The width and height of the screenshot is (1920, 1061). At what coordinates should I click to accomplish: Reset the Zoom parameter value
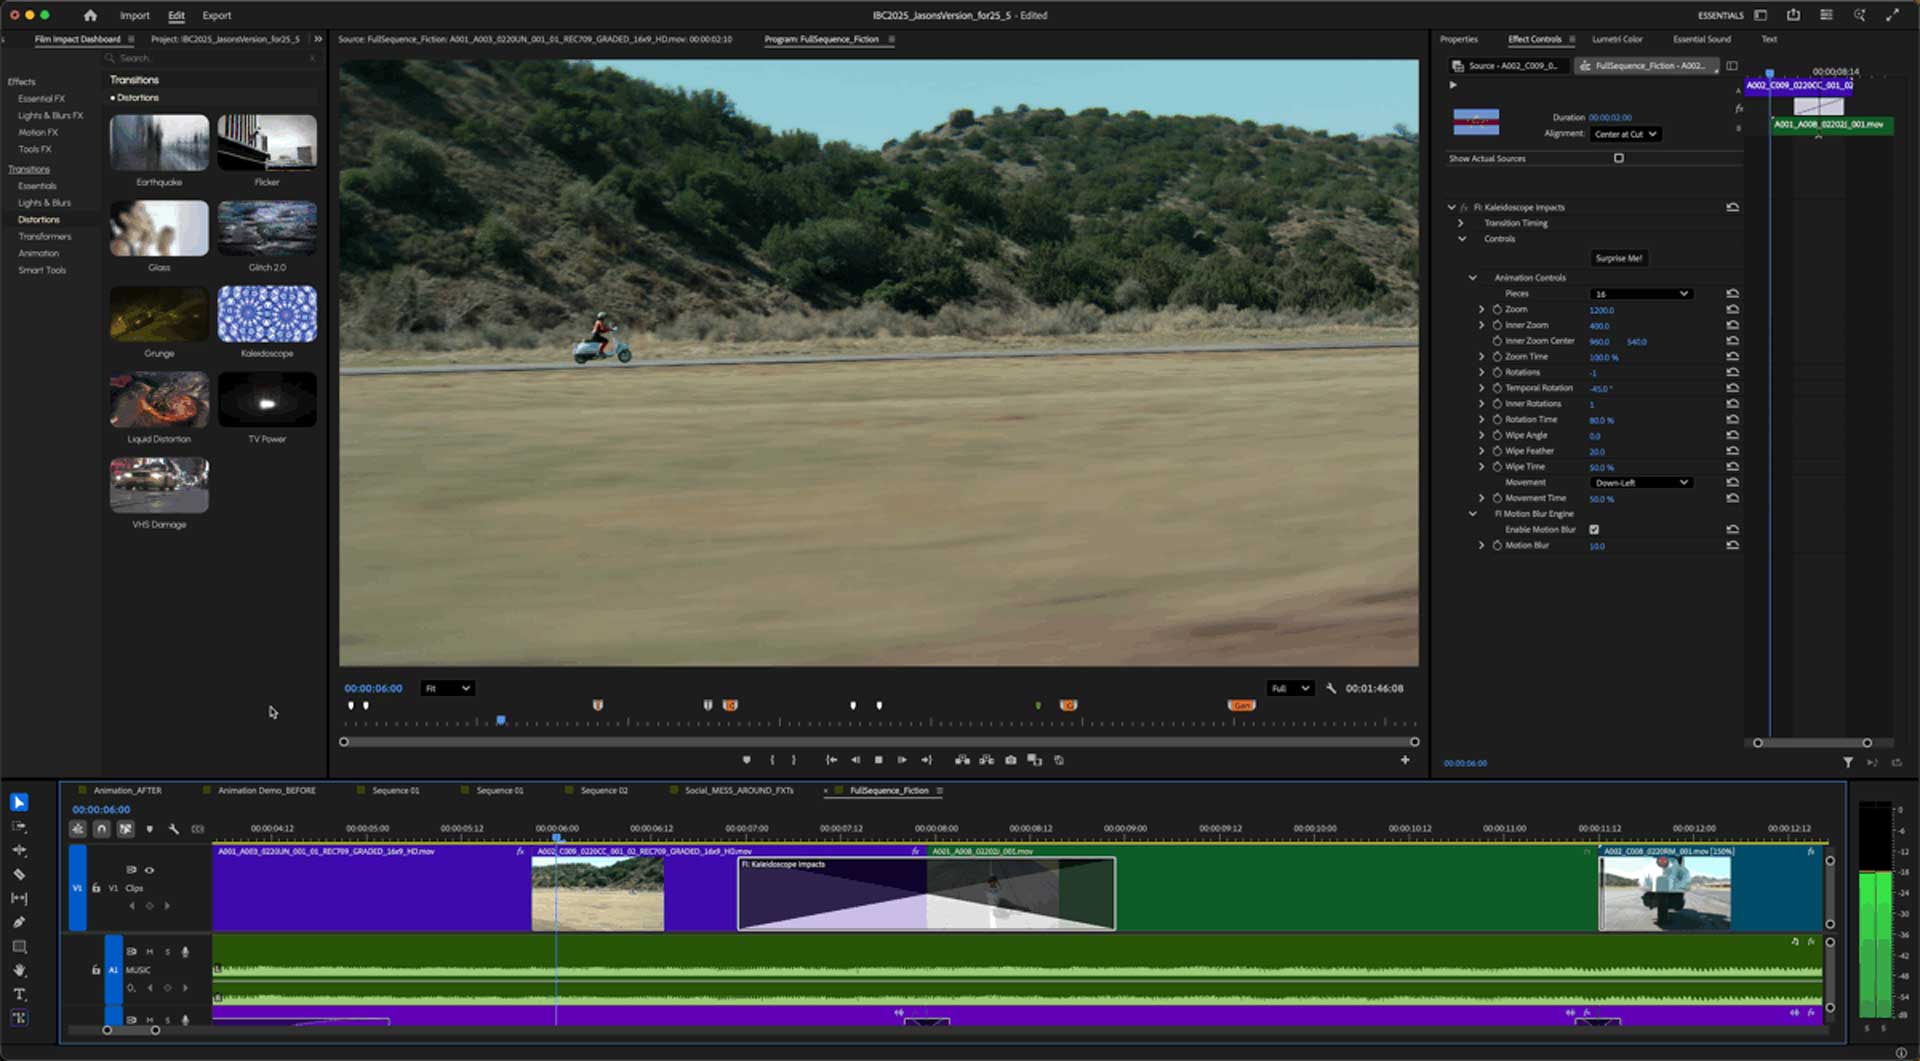pos(1732,310)
